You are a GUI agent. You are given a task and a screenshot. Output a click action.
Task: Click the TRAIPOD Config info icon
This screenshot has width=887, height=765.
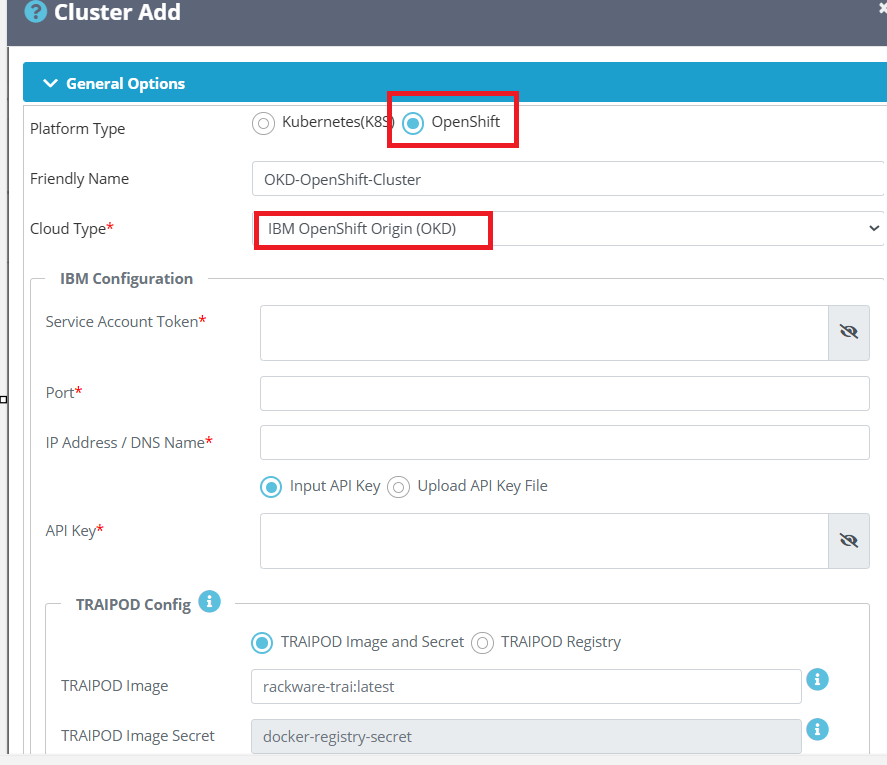click(209, 601)
